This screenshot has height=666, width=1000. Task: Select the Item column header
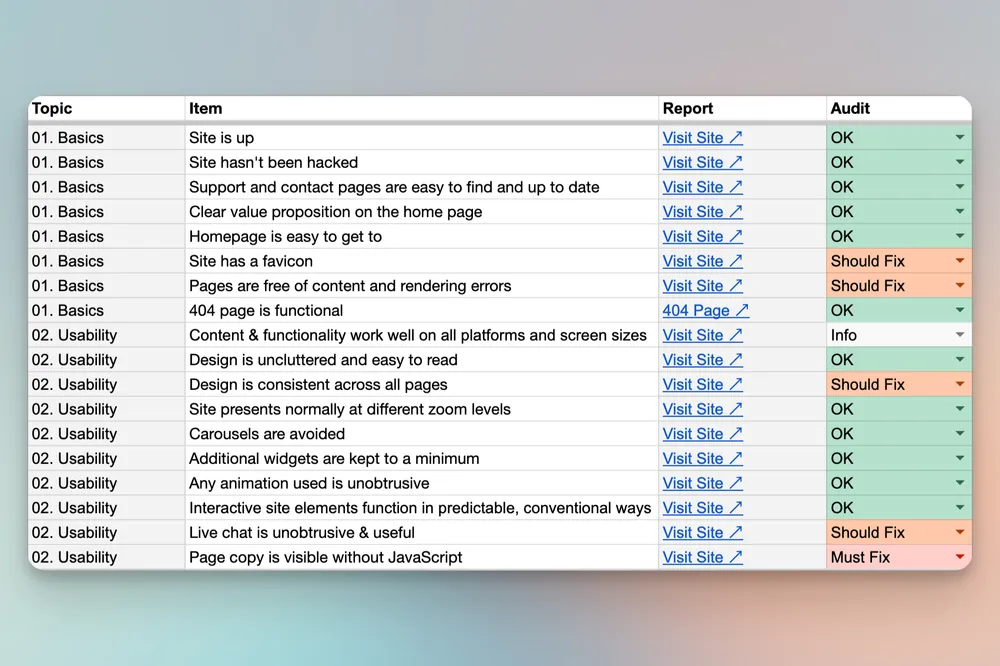(205, 108)
